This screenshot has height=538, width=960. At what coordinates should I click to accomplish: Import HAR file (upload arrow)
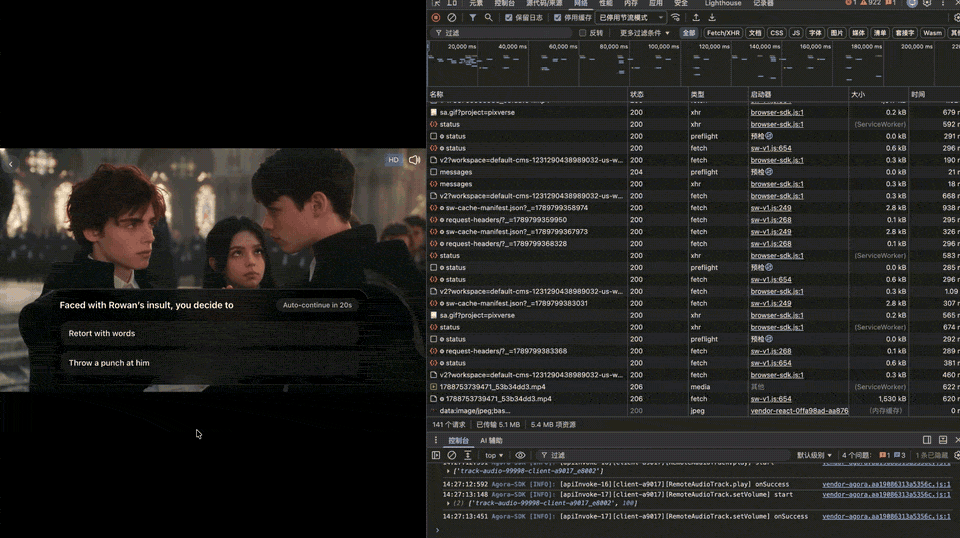[696, 18]
